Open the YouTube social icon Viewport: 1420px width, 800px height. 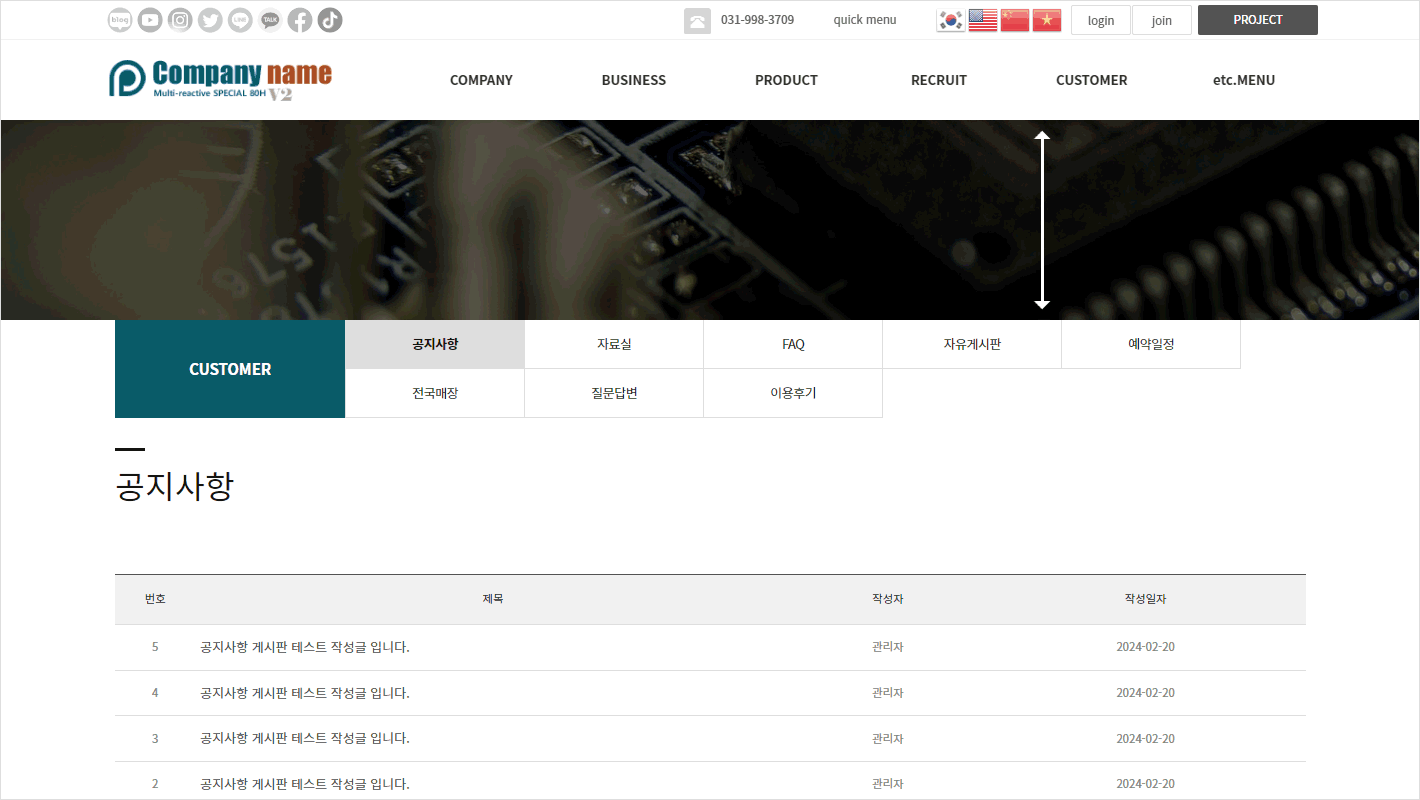(150, 20)
